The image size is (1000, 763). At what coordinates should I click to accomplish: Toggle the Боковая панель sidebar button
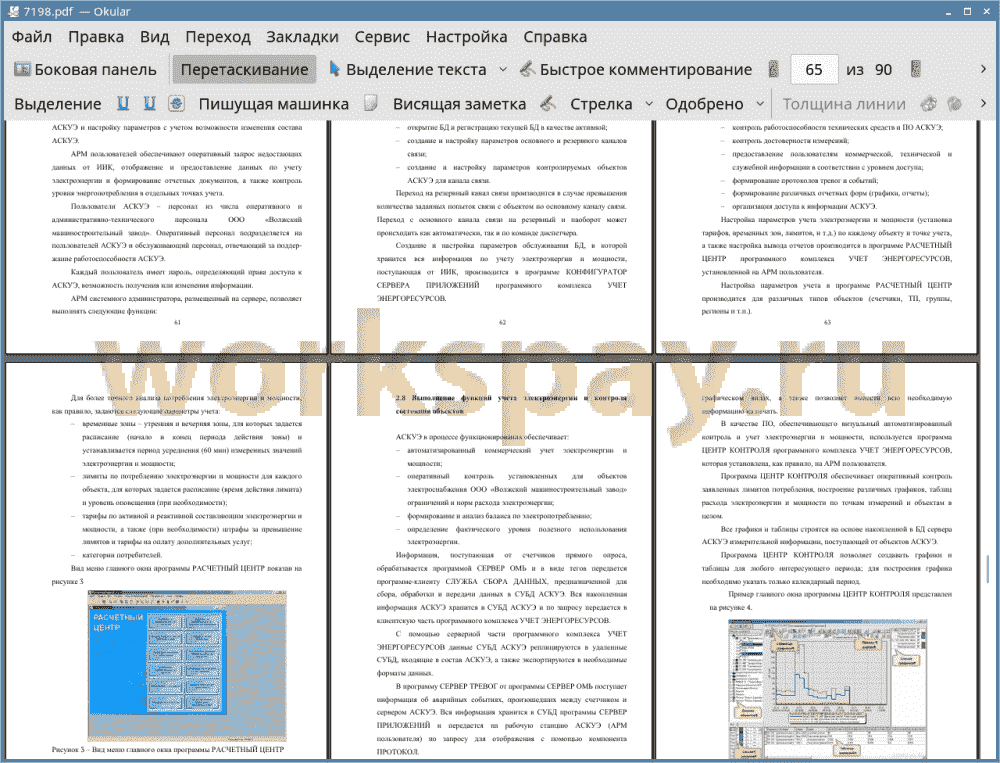point(85,70)
